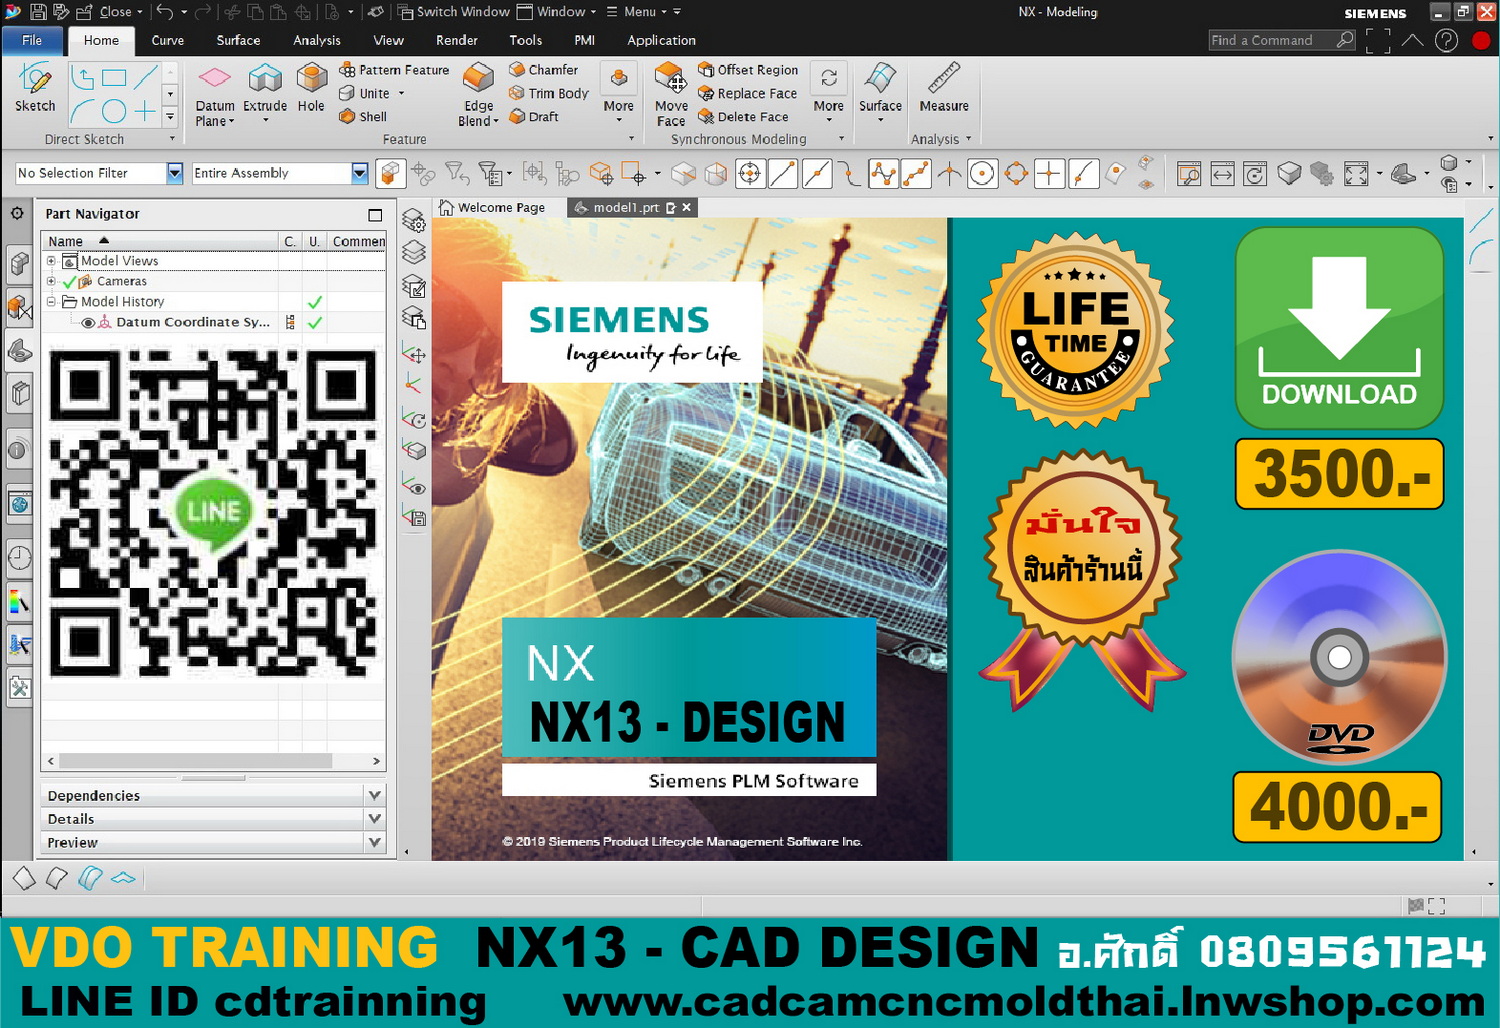The height and width of the screenshot is (1028, 1500).
Task: Open the File menu
Action: 32,41
